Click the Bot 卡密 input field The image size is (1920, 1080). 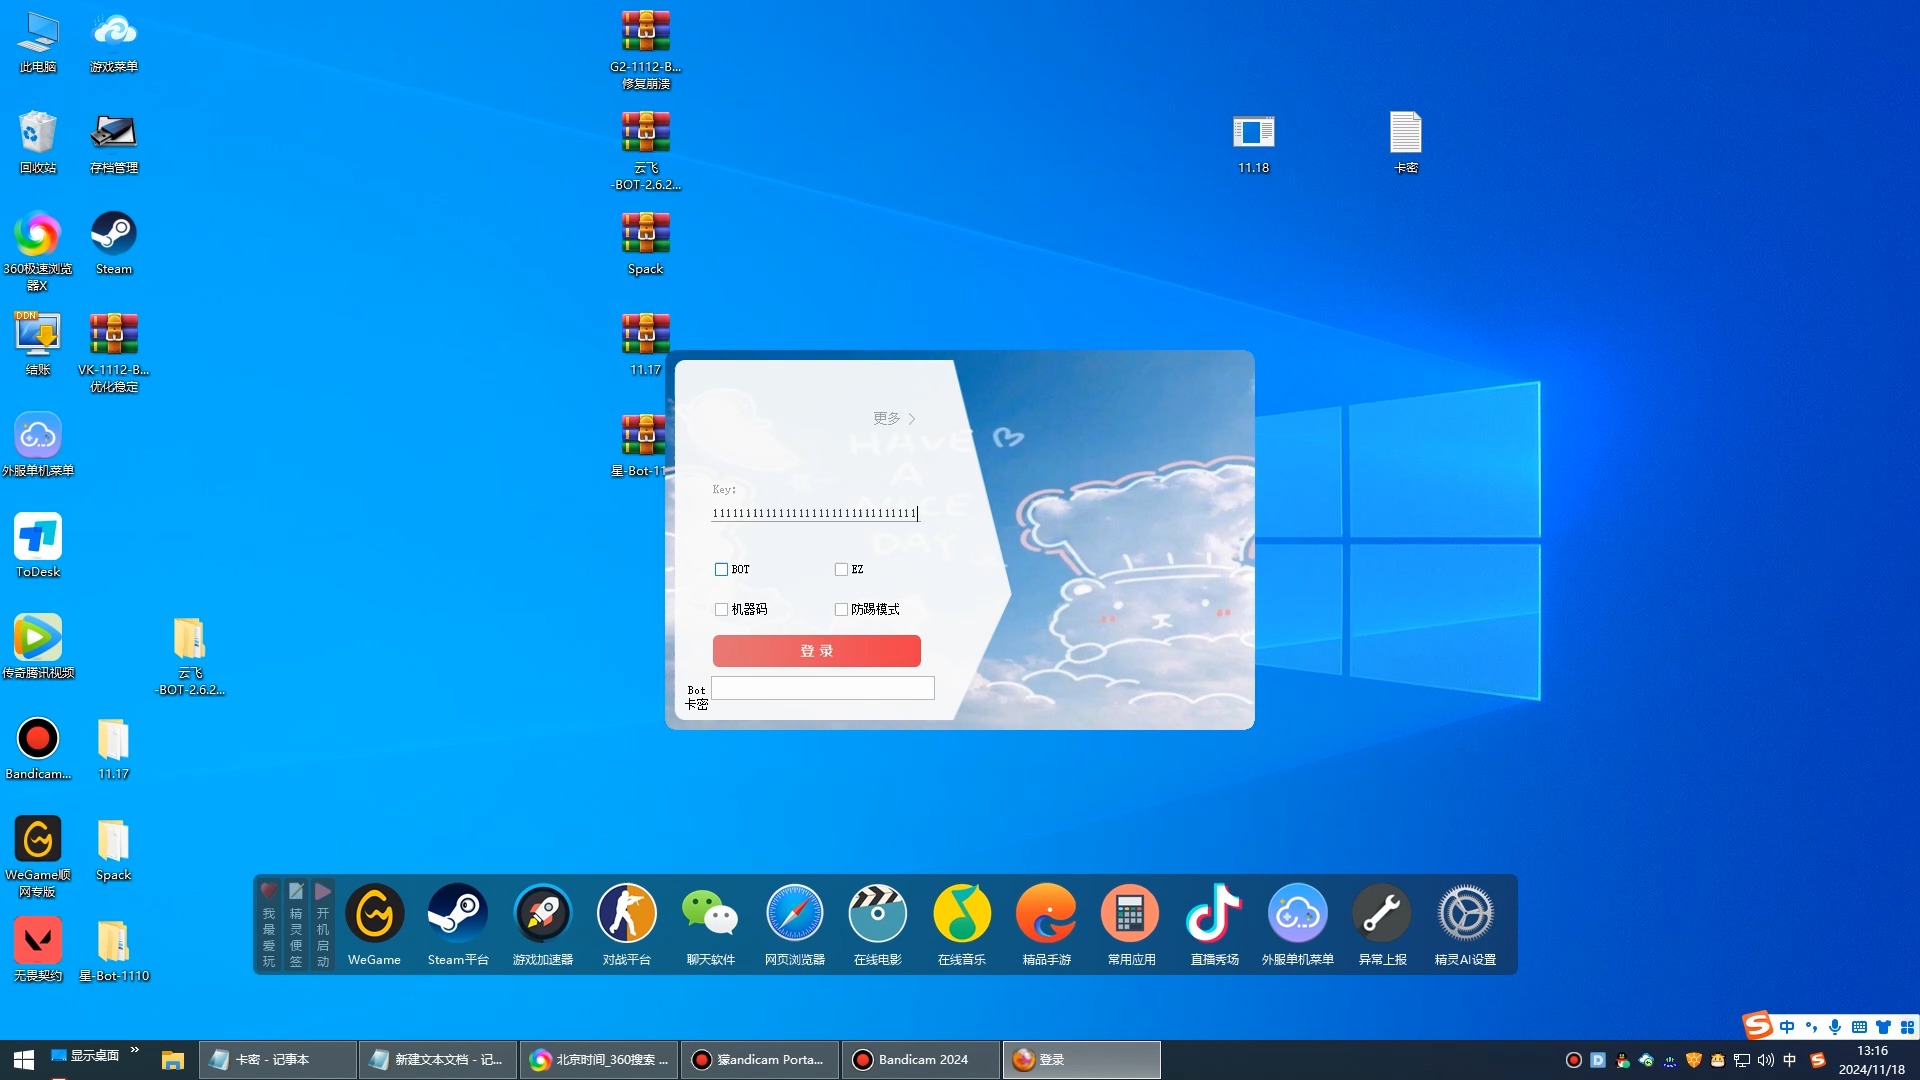(823, 688)
